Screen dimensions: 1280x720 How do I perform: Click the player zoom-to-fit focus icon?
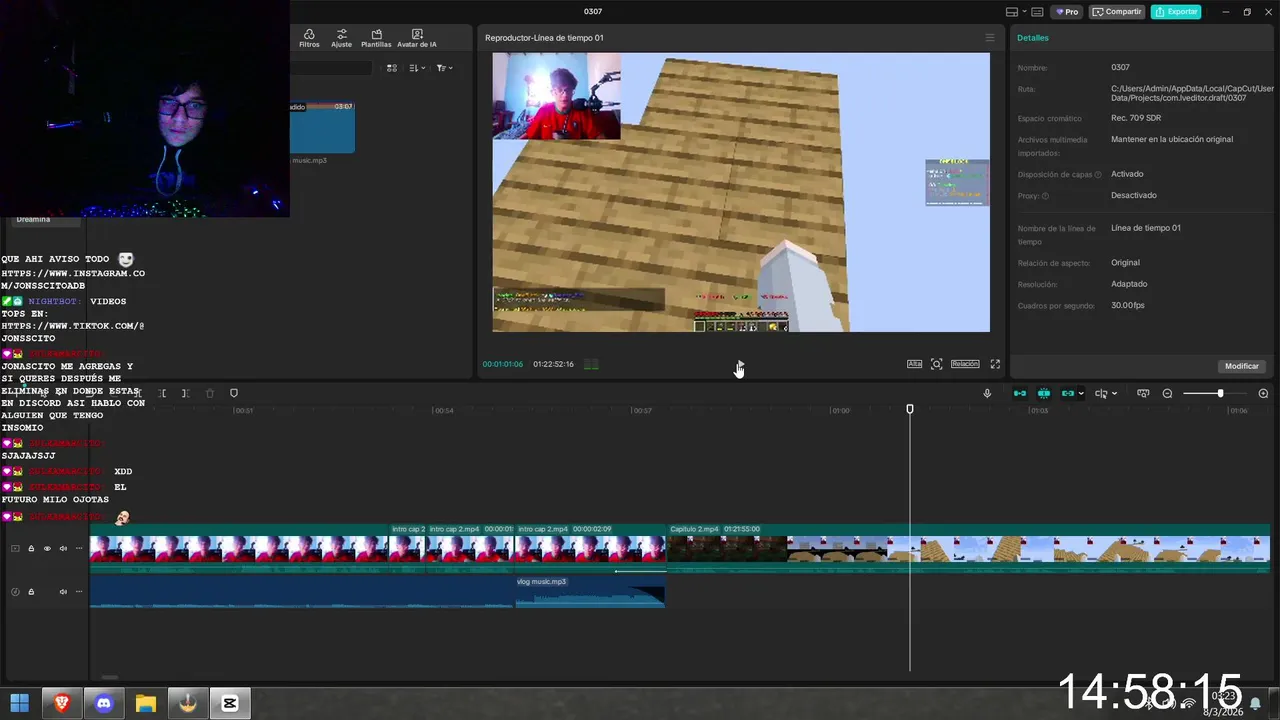937,364
